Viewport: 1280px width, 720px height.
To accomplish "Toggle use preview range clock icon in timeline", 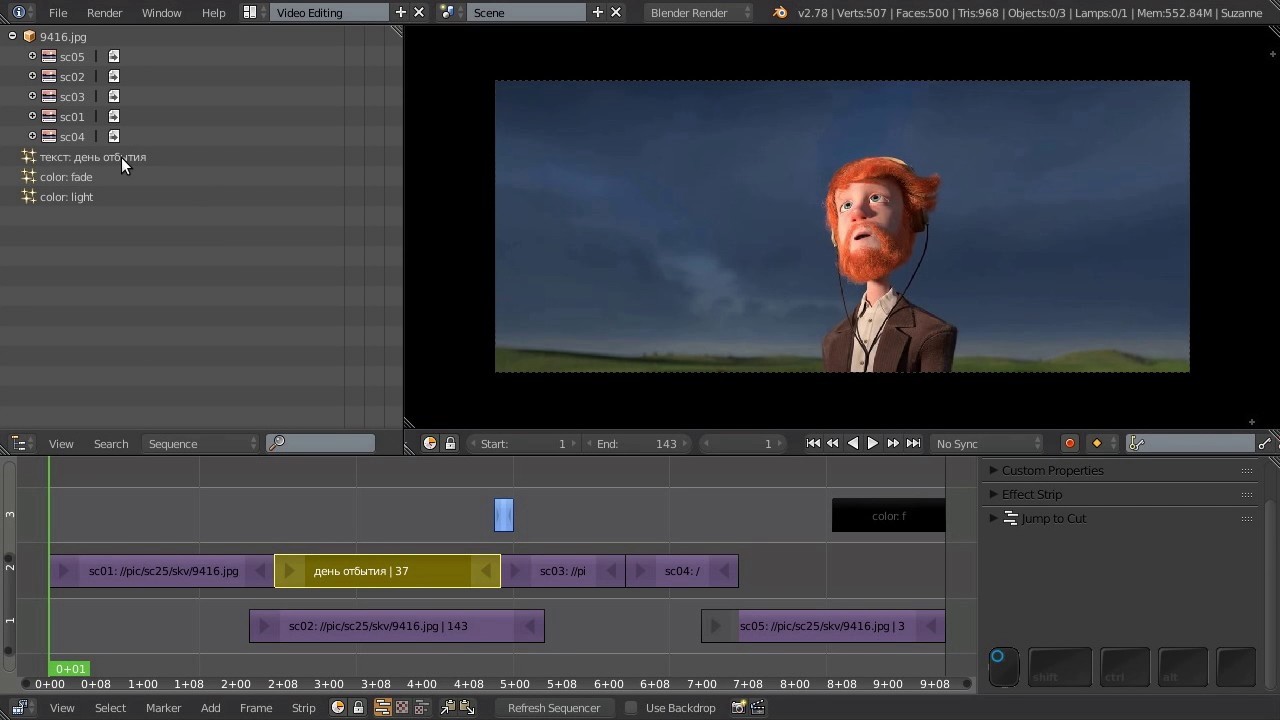I will (430, 444).
